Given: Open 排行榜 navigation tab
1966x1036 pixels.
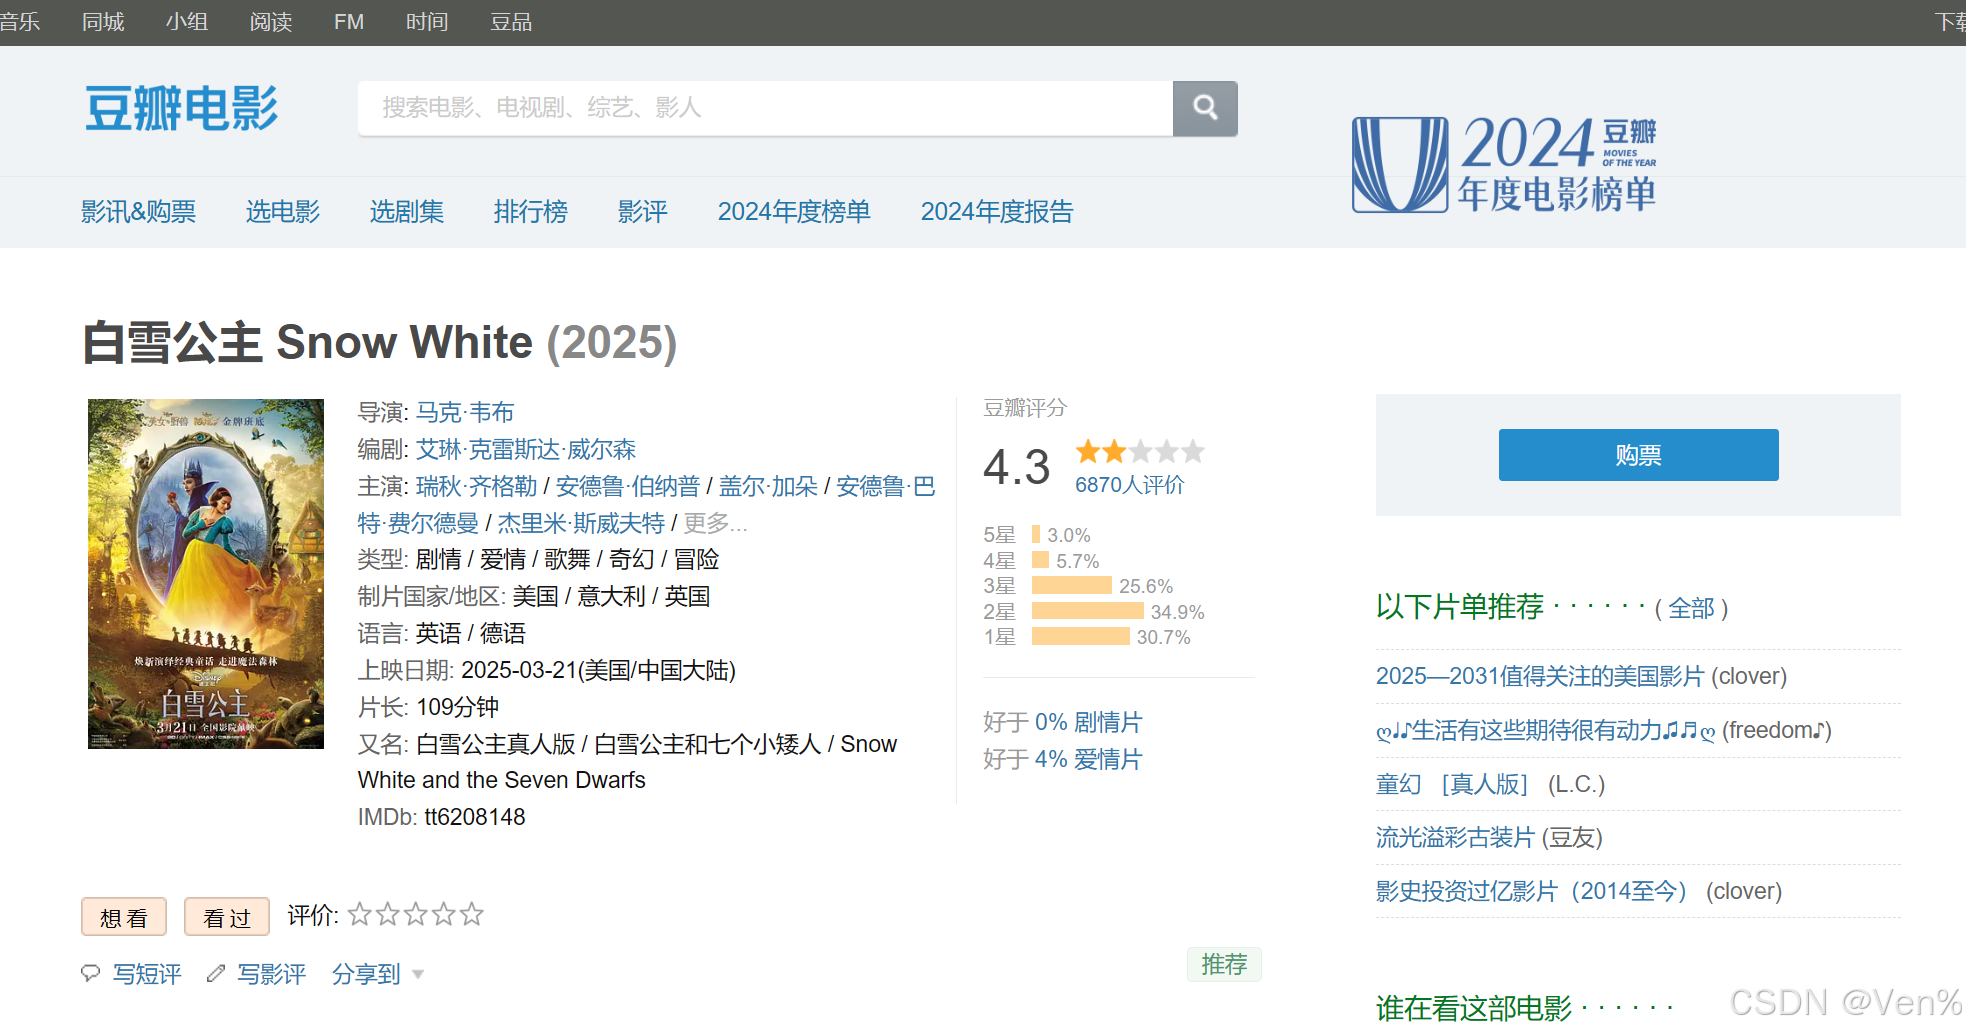Looking at the screenshot, I should [x=531, y=211].
